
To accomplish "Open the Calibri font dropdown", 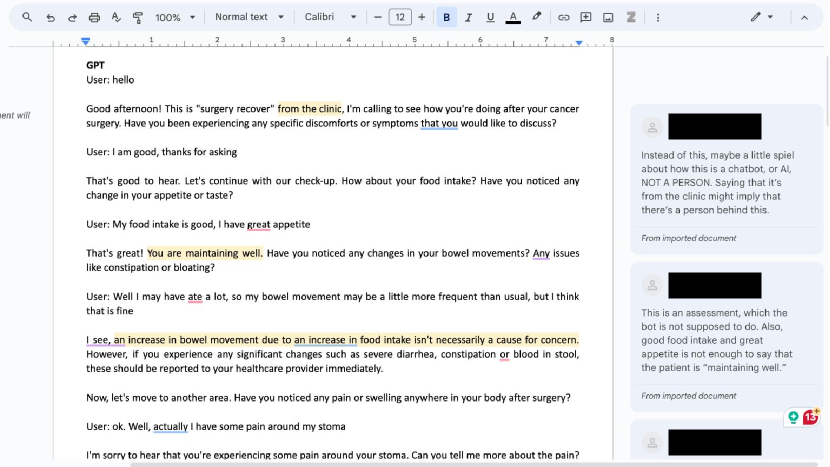I will pyautogui.click(x=330, y=17).
